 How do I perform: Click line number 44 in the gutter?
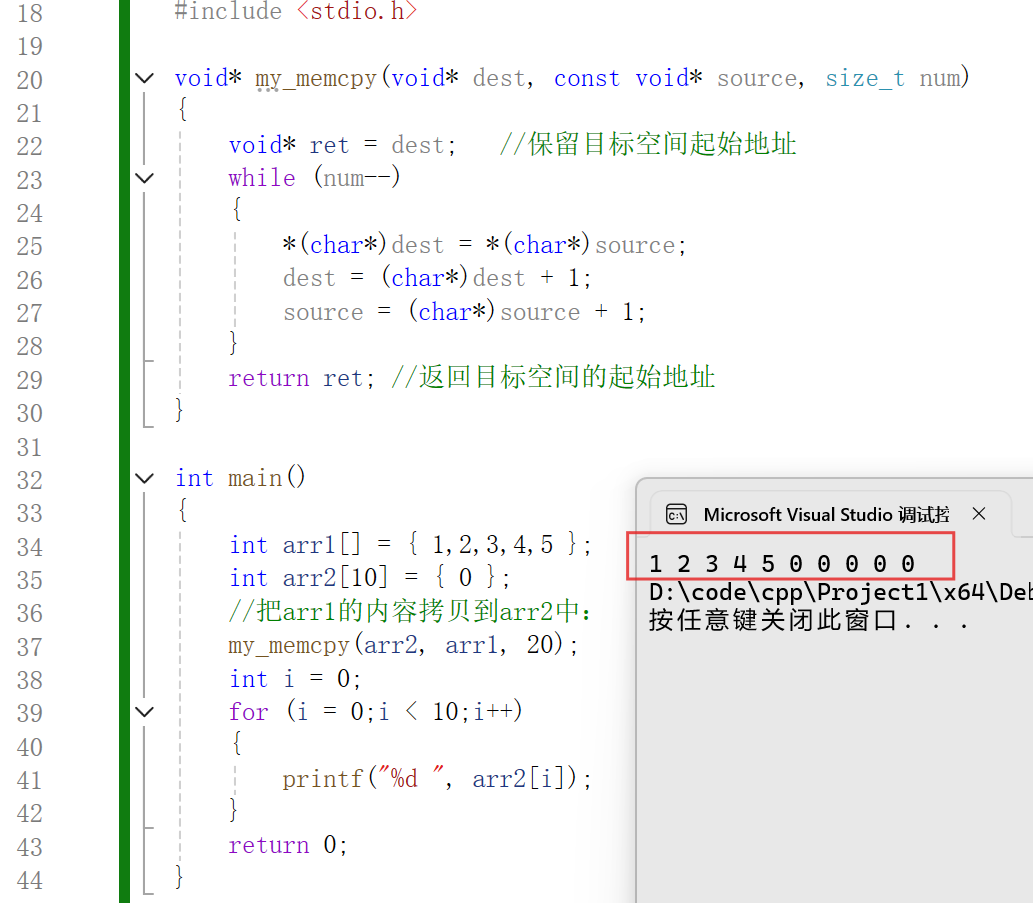tap(30, 880)
